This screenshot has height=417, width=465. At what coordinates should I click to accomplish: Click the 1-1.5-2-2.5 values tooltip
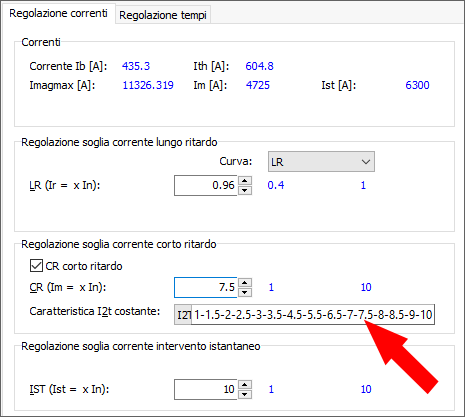click(x=313, y=314)
